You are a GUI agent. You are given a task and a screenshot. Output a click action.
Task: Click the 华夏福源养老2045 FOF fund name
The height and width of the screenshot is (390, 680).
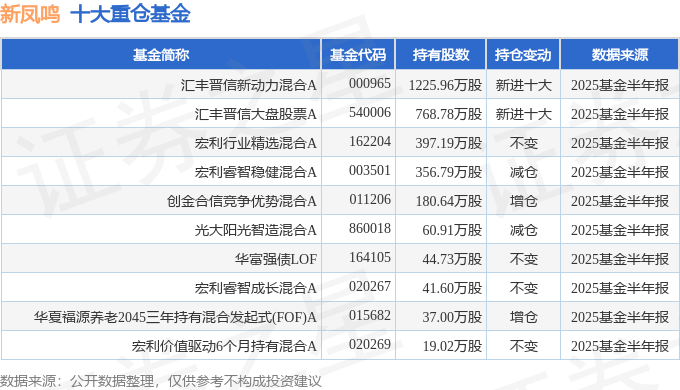[x=175, y=317]
